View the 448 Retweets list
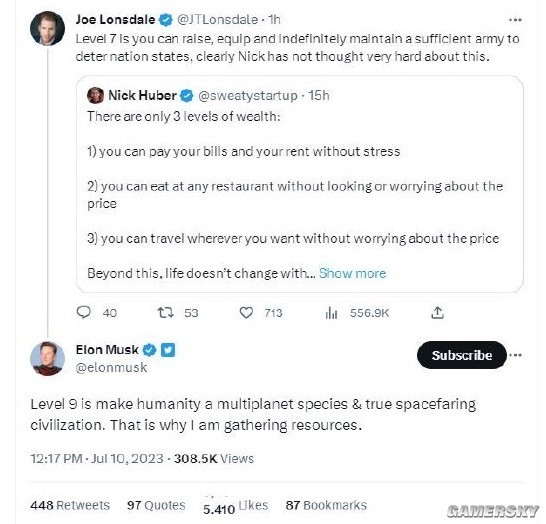This screenshot has height=524, width=546. (70, 505)
